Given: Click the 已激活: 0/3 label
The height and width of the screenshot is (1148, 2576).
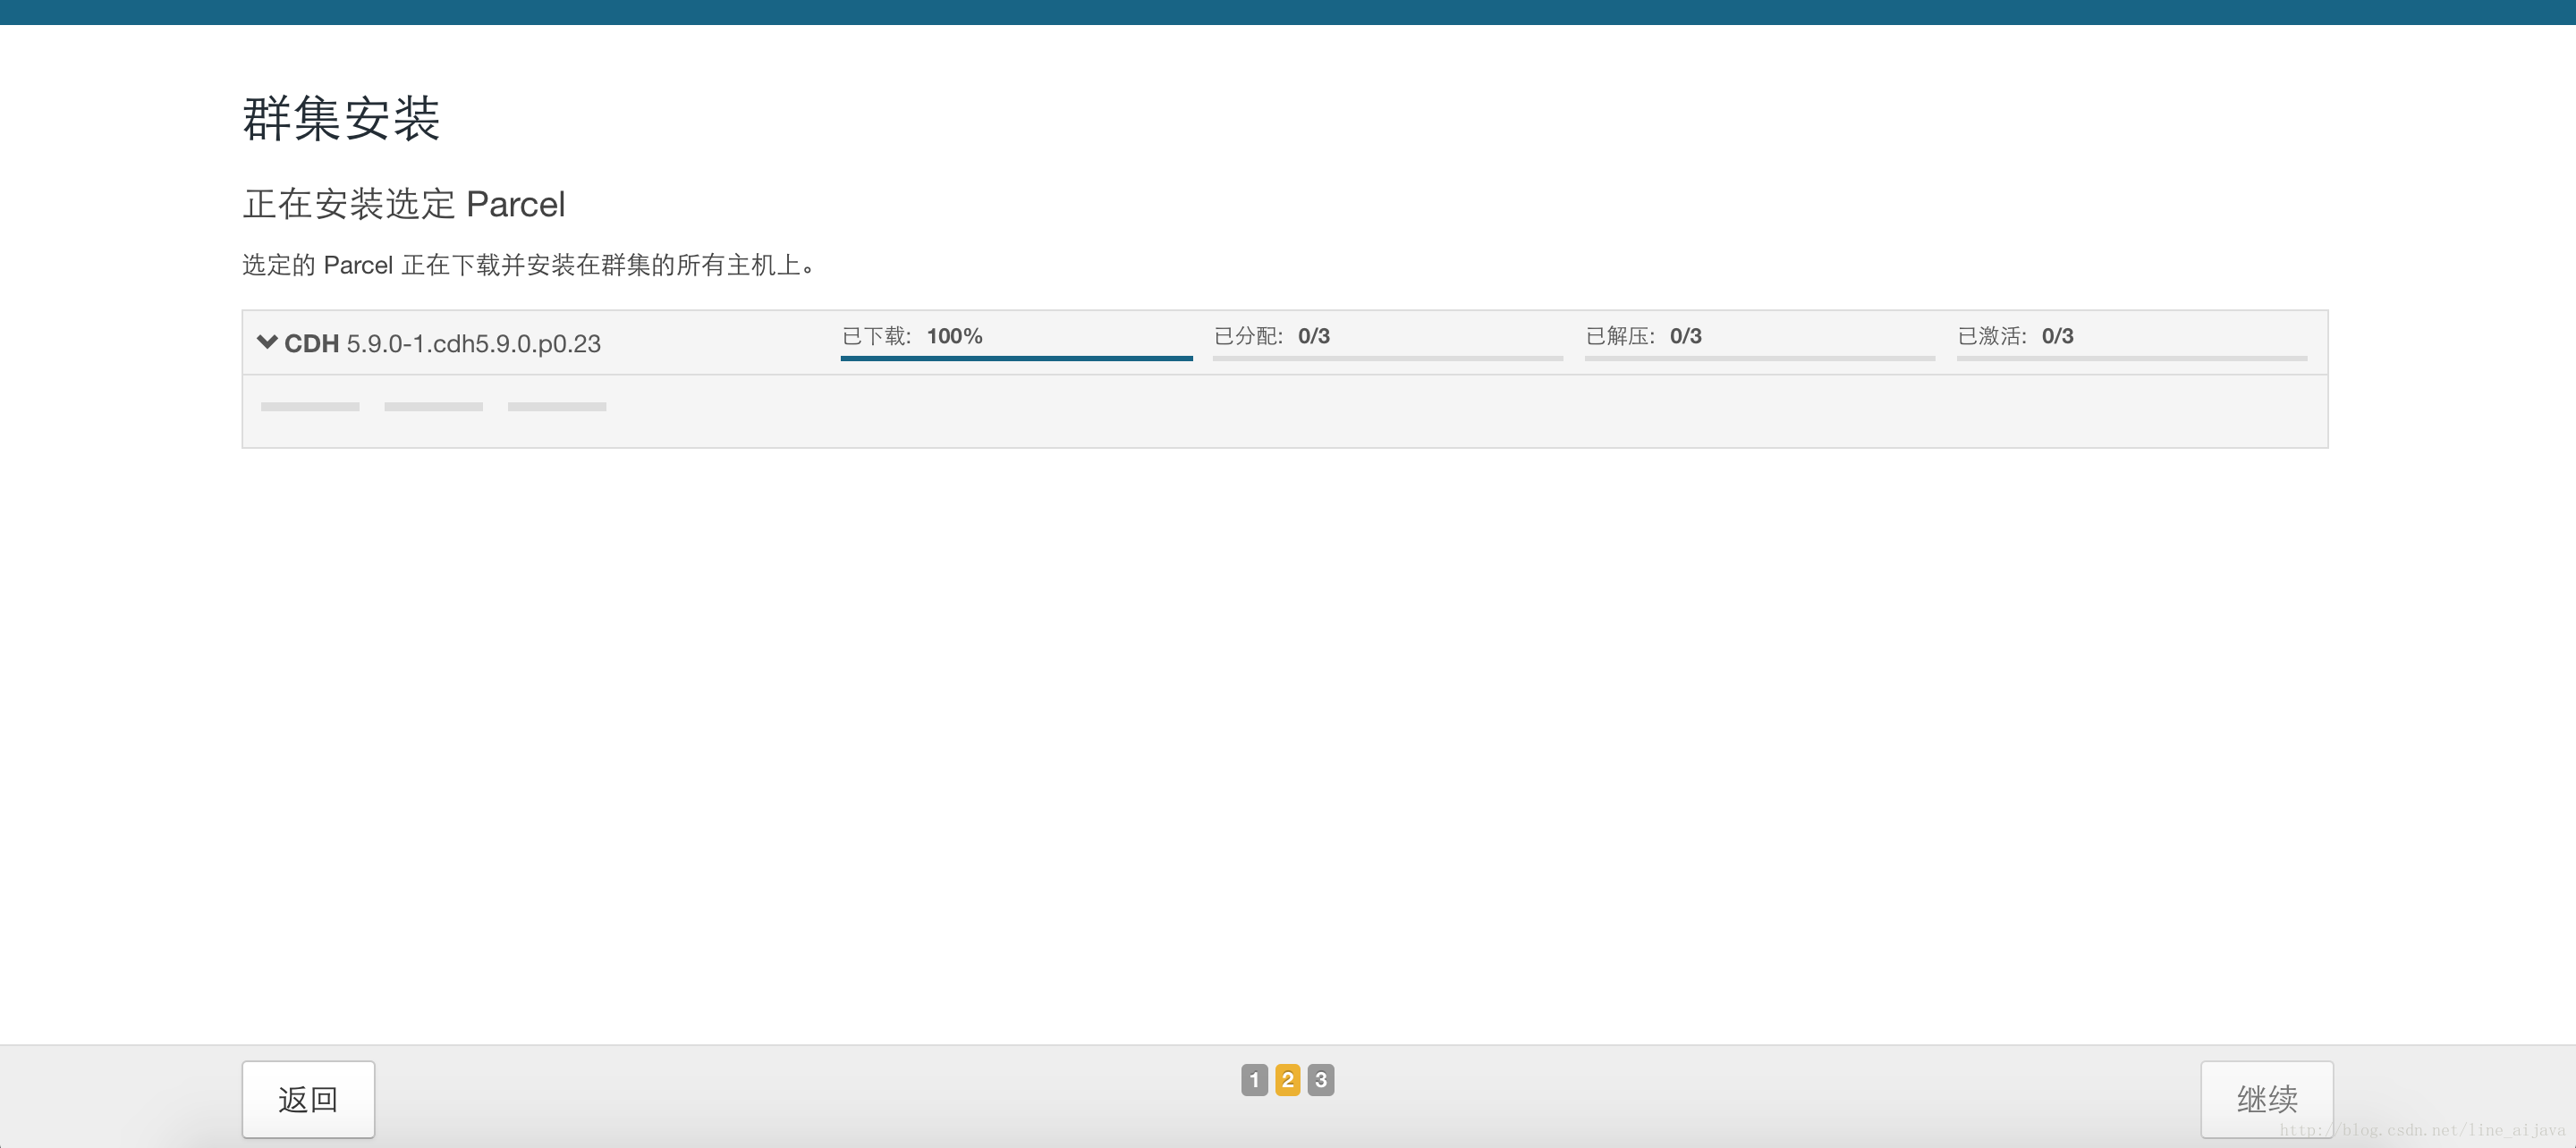Looking at the screenshot, I should click(2016, 336).
